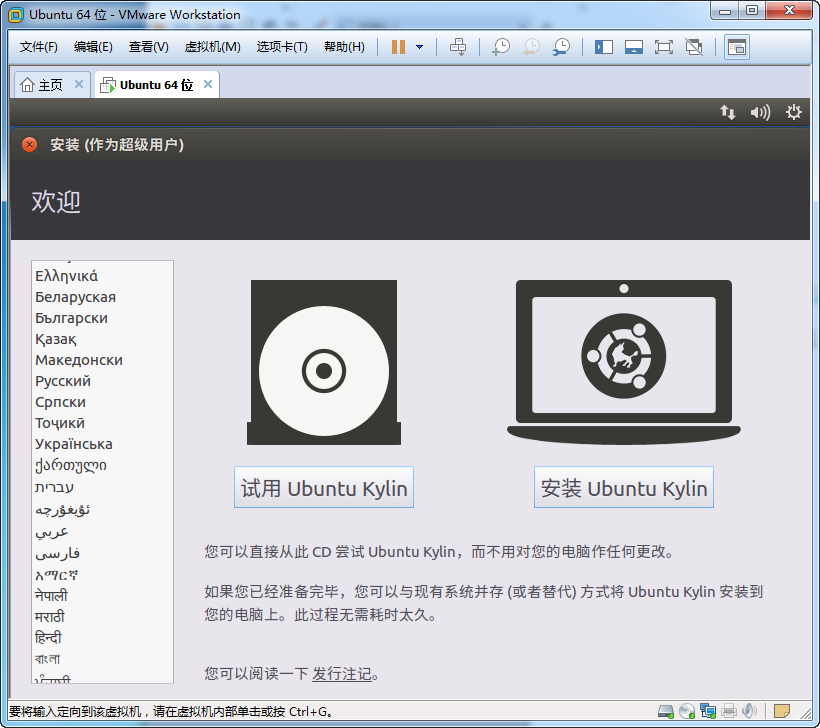
Task: Close the installer window with red button
Action: pos(29,145)
